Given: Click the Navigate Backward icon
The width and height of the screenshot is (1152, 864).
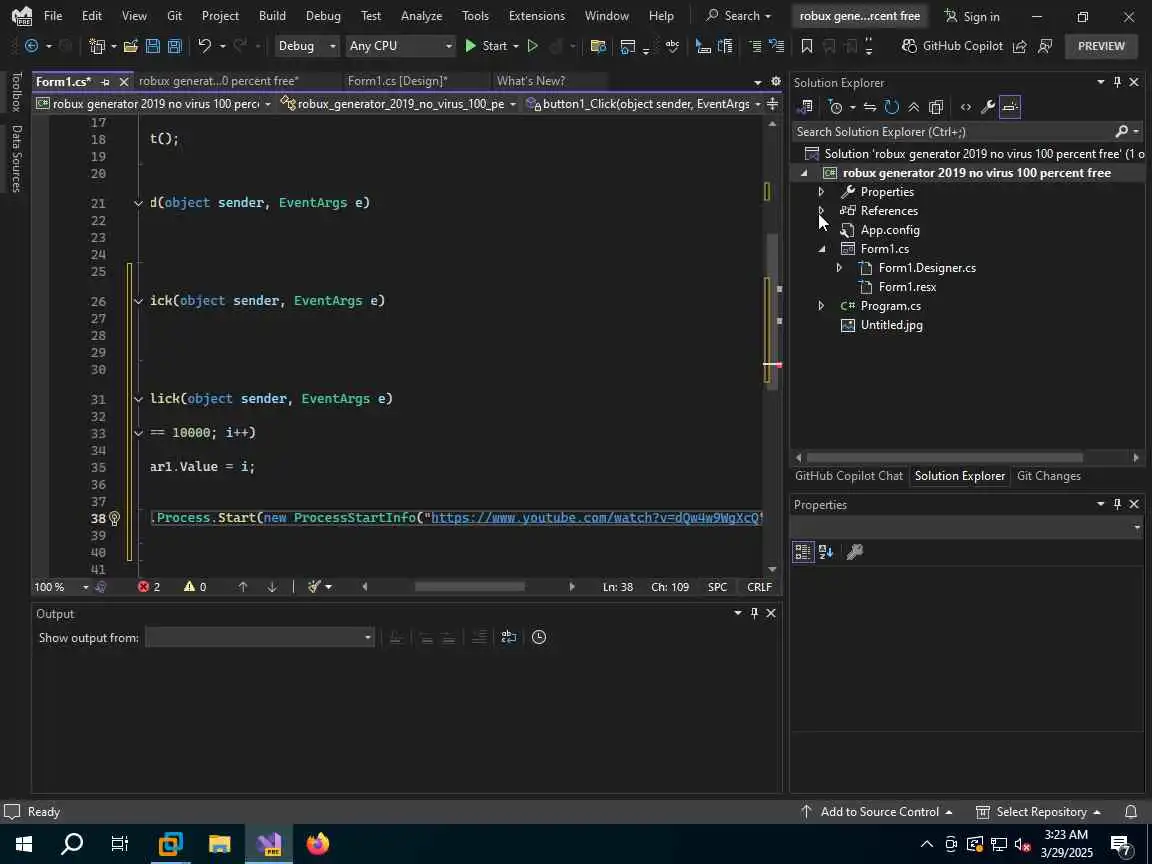Looking at the screenshot, I should click(32, 46).
